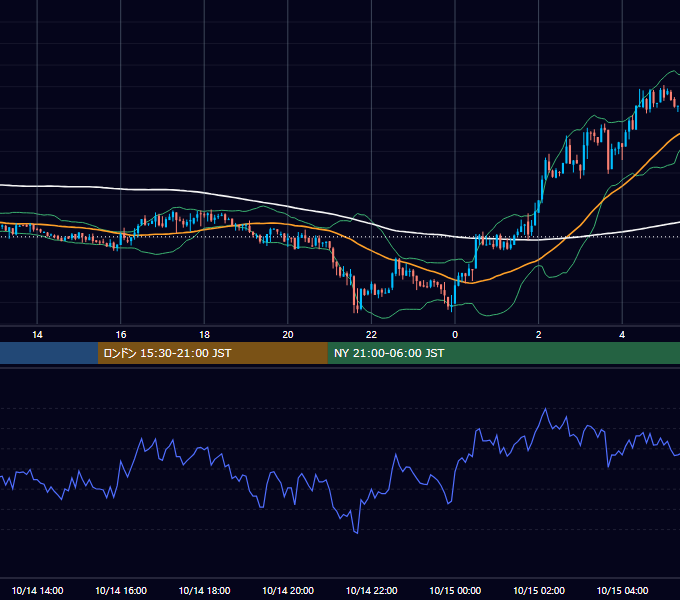
Task: Click the 0 hour label on price chart
Action: pos(455,335)
